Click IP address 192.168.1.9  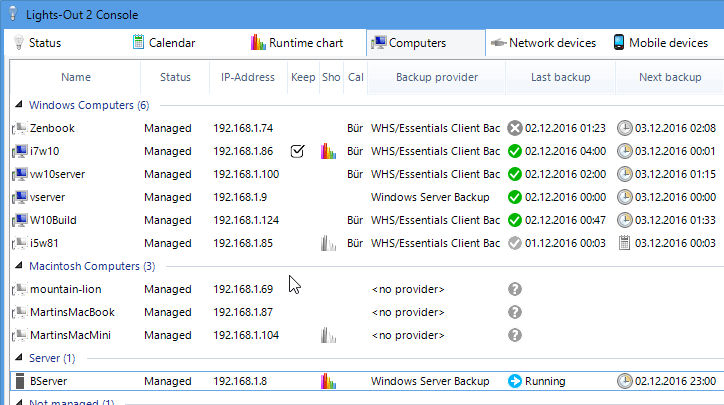240,197
